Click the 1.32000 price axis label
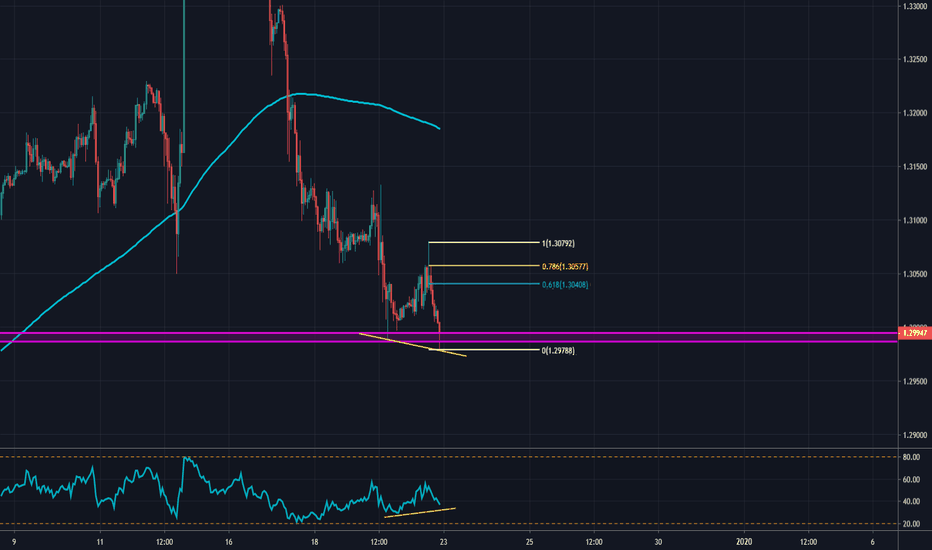 [912, 113]
